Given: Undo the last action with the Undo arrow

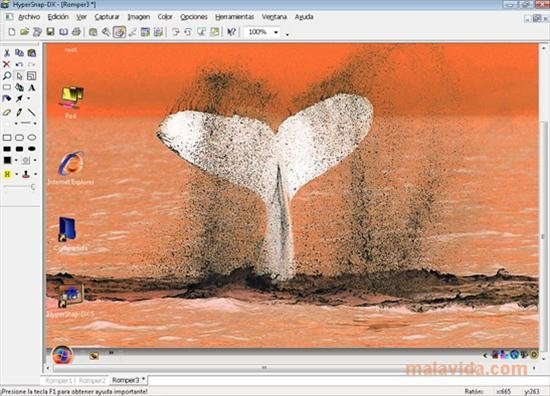Looking at the screenshot, I should point(19,64).
